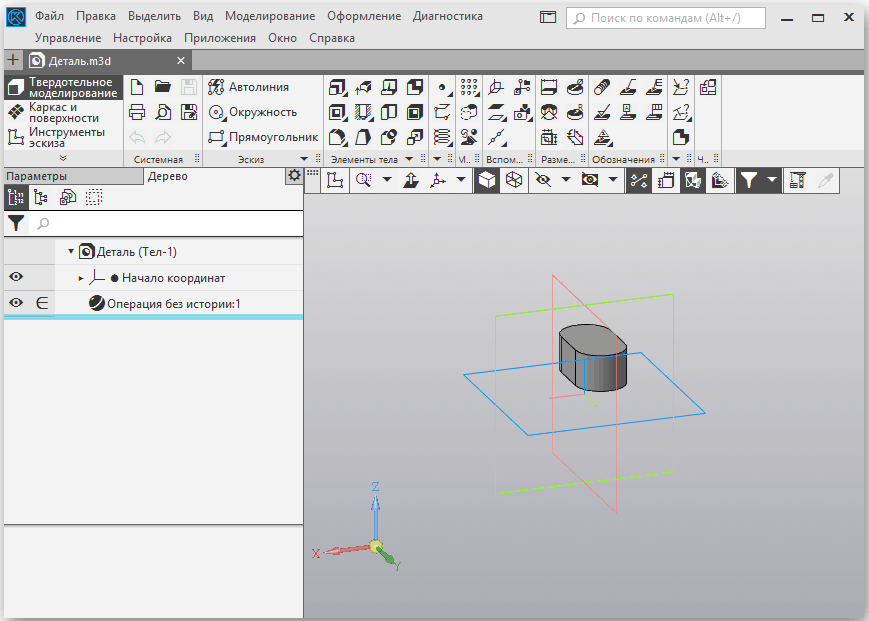The width and height of the screenshot is (869, 621).
Task: Click the cut-extrude icon in Элементы тела
Action: coord(337,112)
